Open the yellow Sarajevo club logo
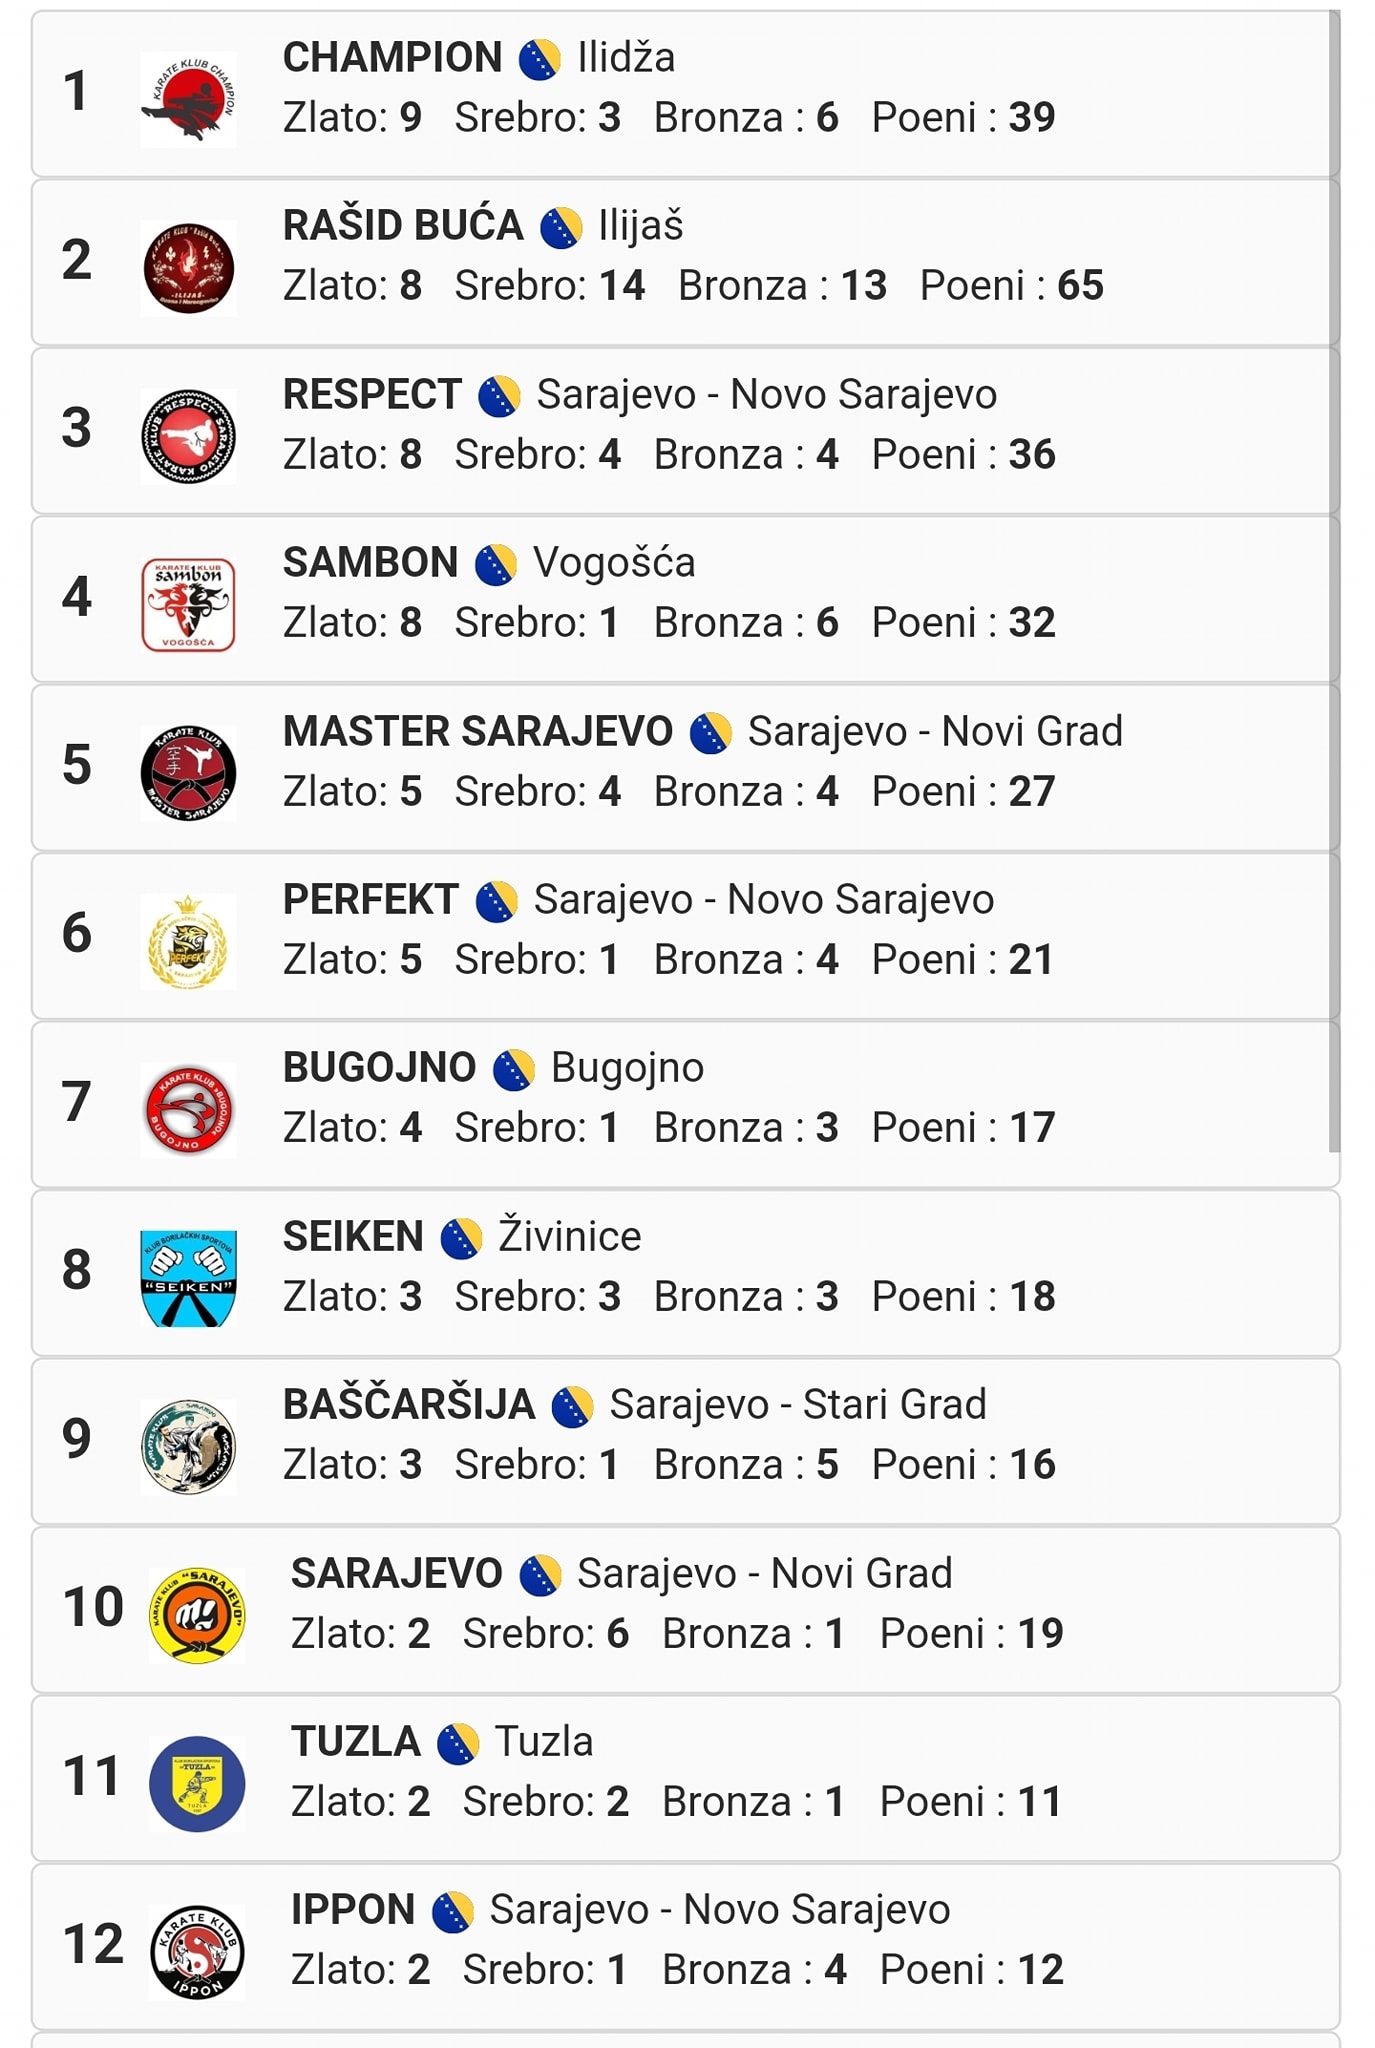The width and height of the screenshot is (1375, 2048). (197, 1614)
